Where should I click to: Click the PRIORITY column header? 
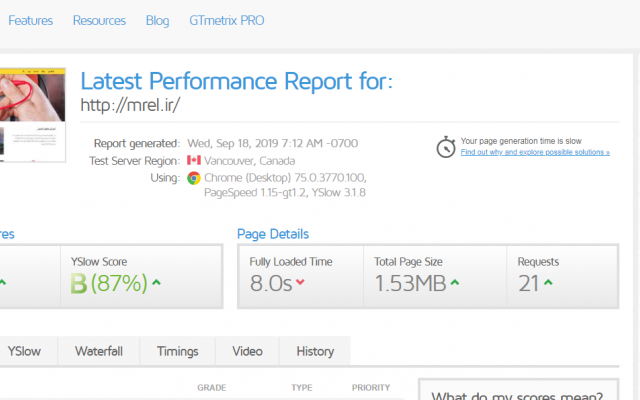[371, 387]
